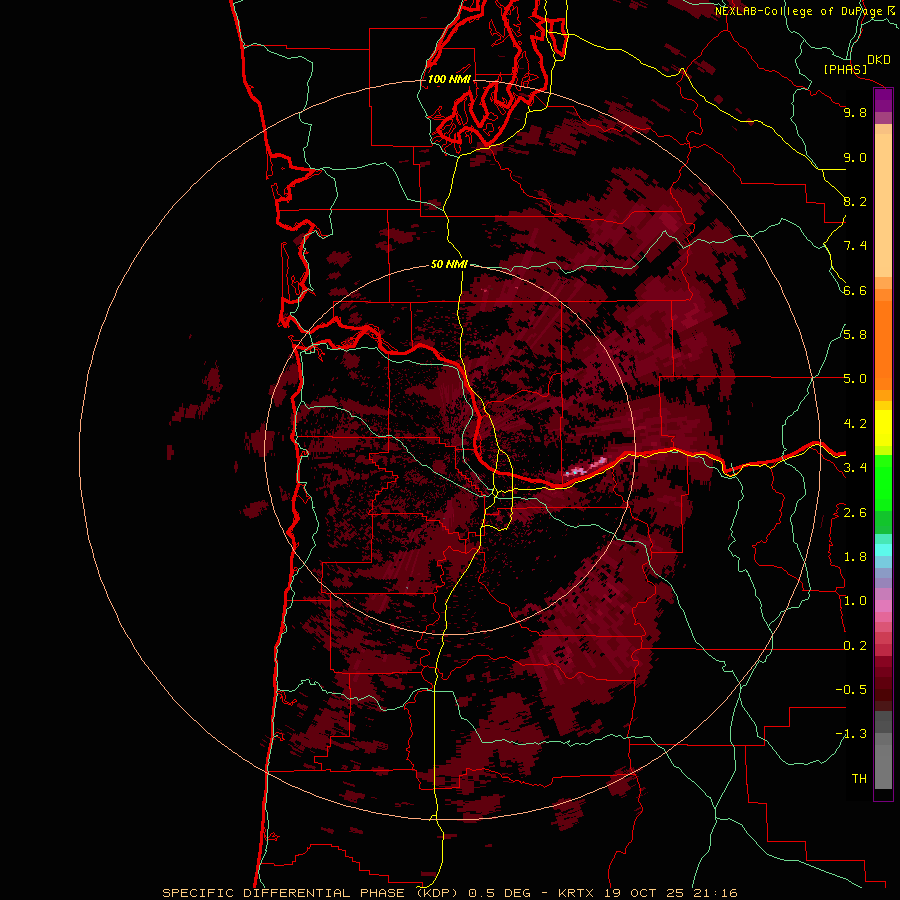This screenshot has width=900, height=900.
Task: Pick the purple swatch at legend top
Action: [x=883, y=100]
